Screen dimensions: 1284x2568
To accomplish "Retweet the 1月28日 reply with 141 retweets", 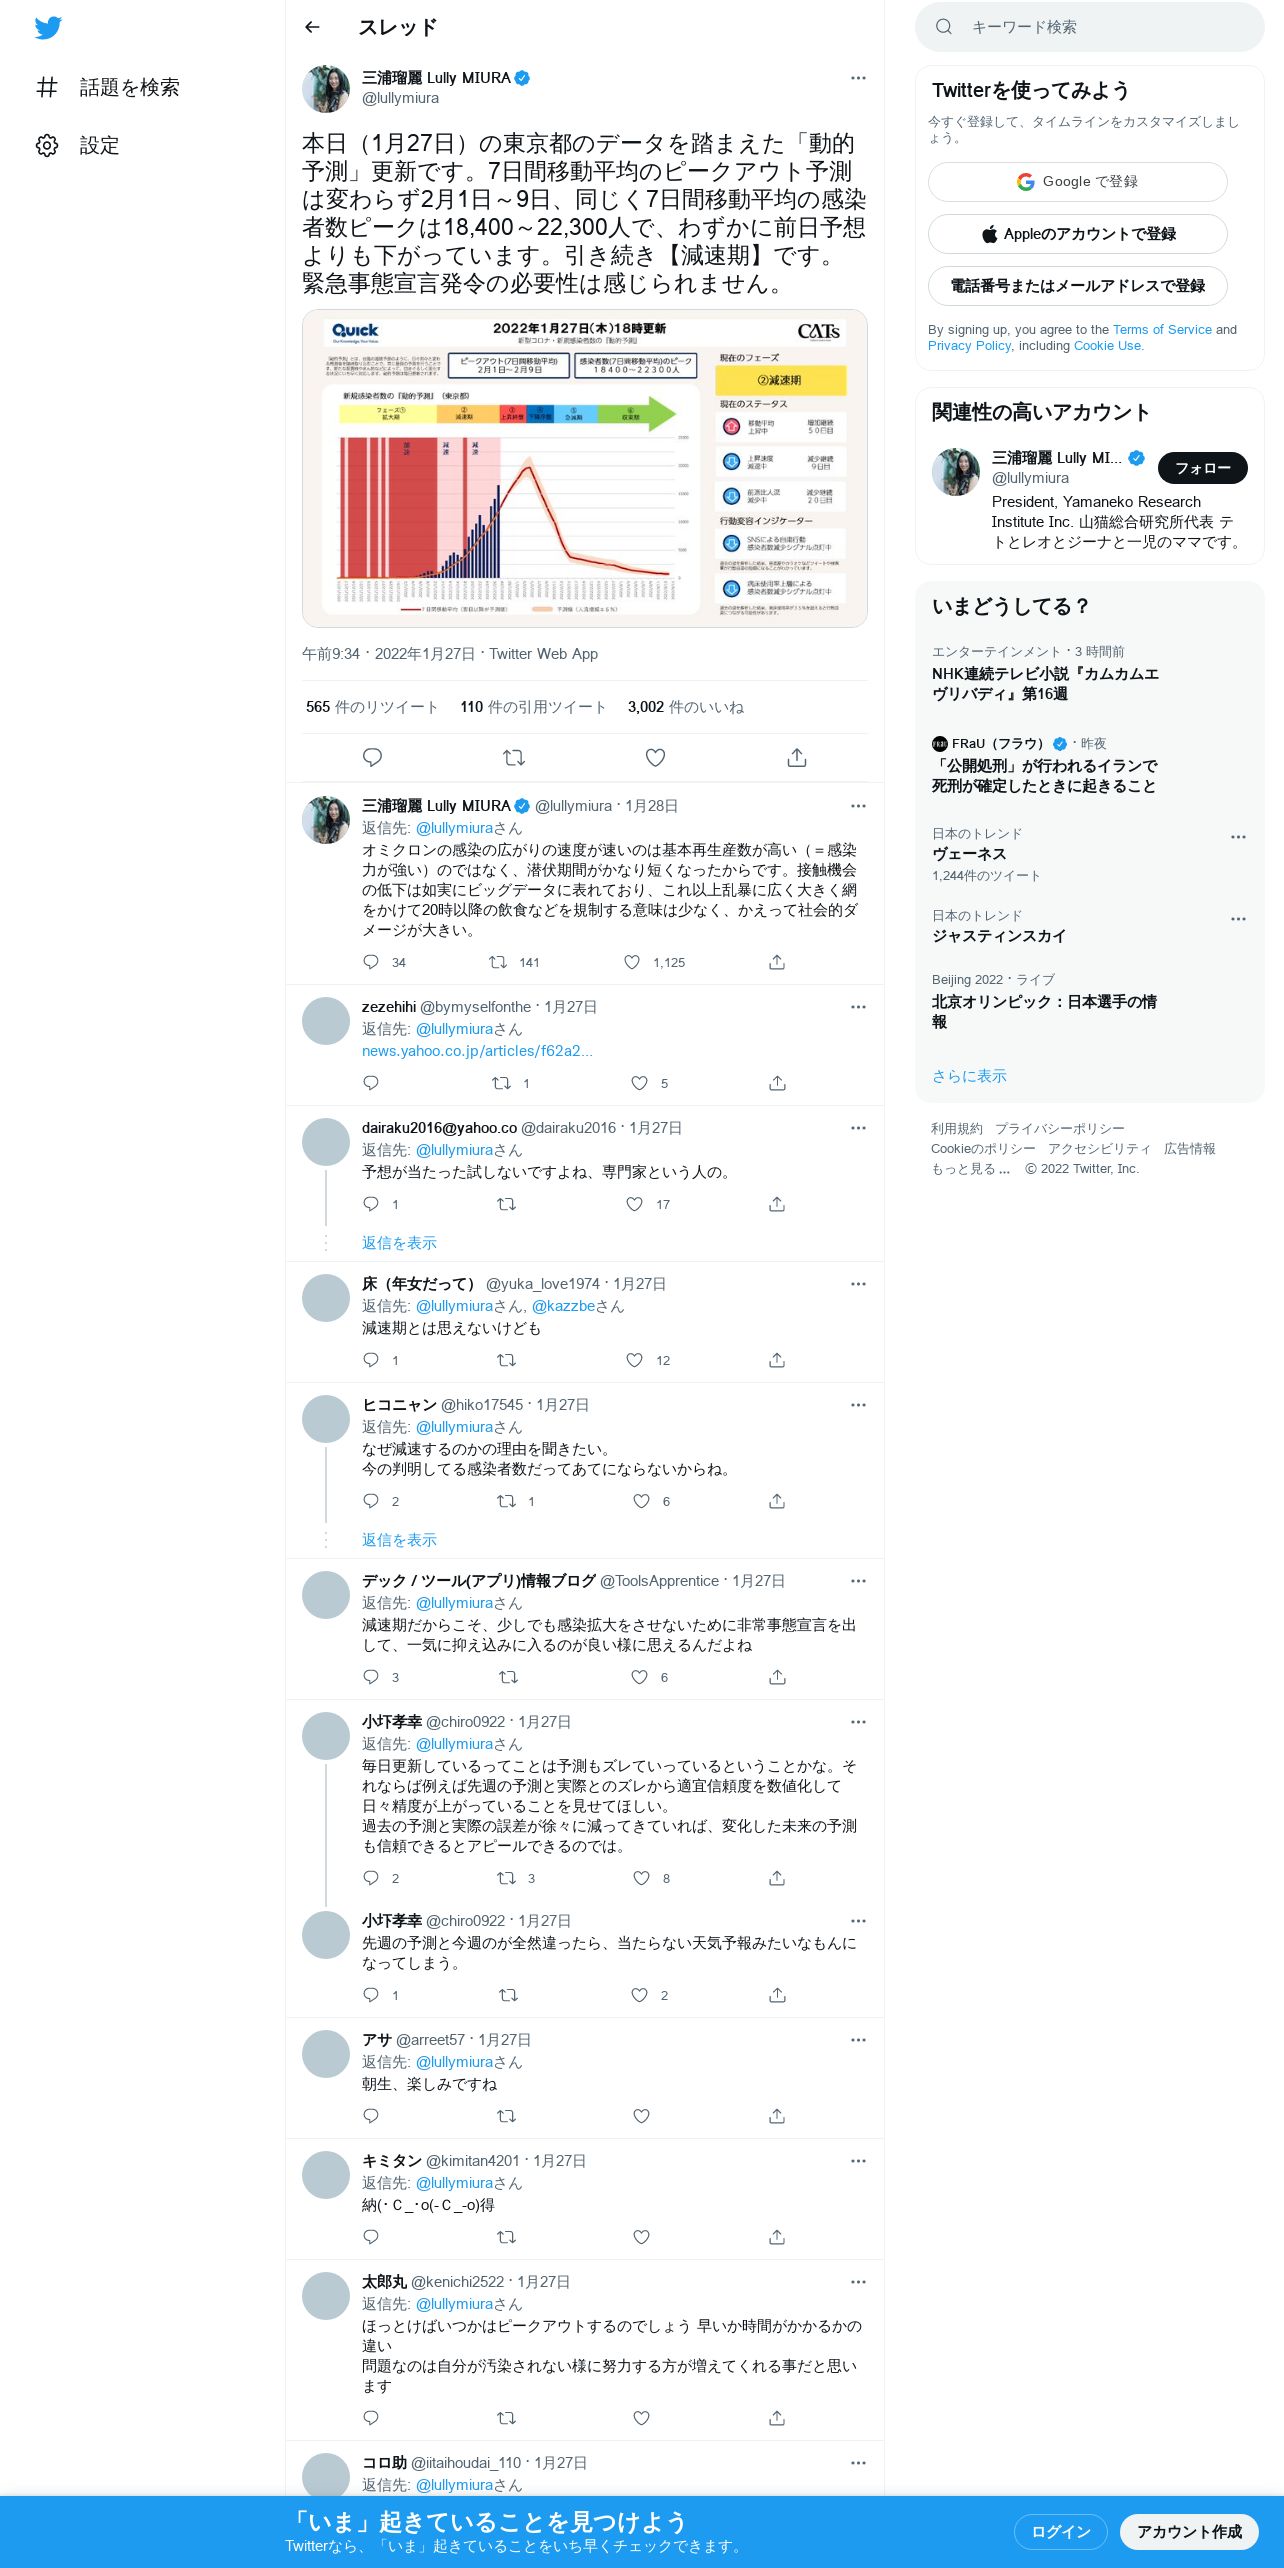I will pyautogui.click(x=497, y=962).
